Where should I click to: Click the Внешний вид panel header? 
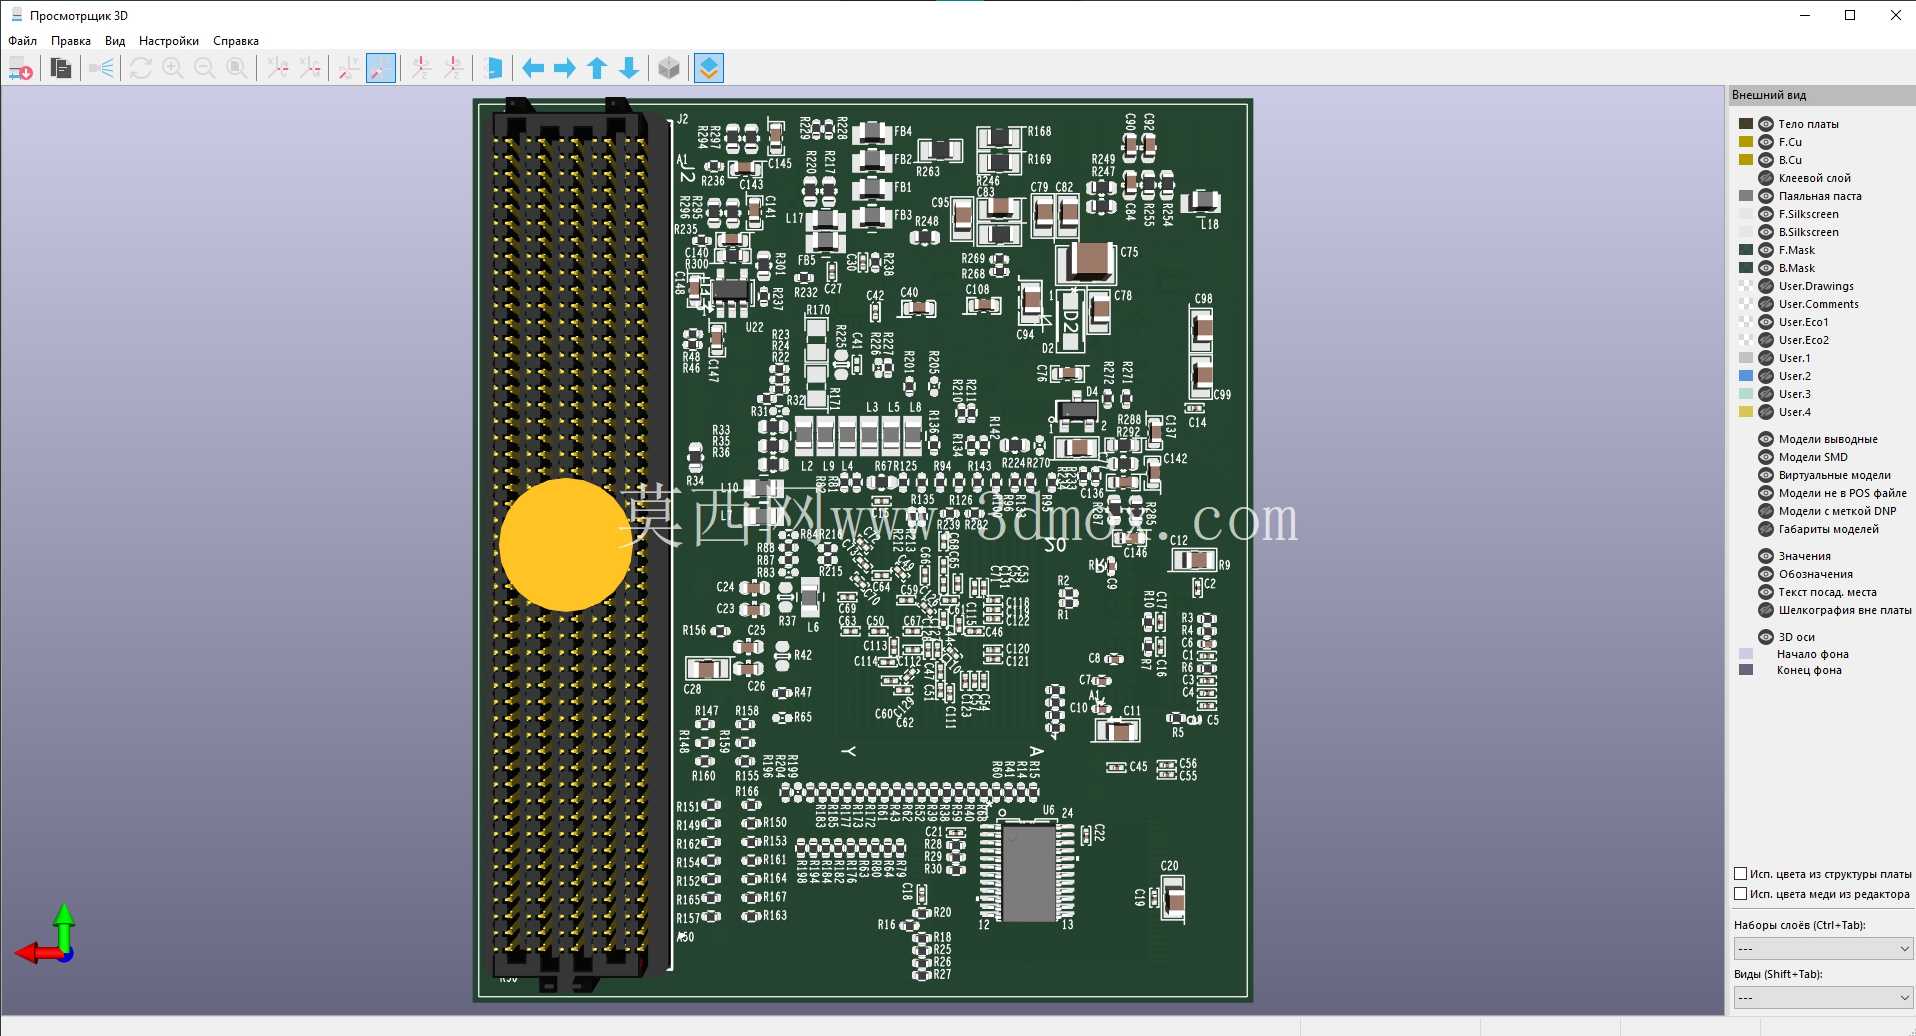click(x=1821, y=95)
